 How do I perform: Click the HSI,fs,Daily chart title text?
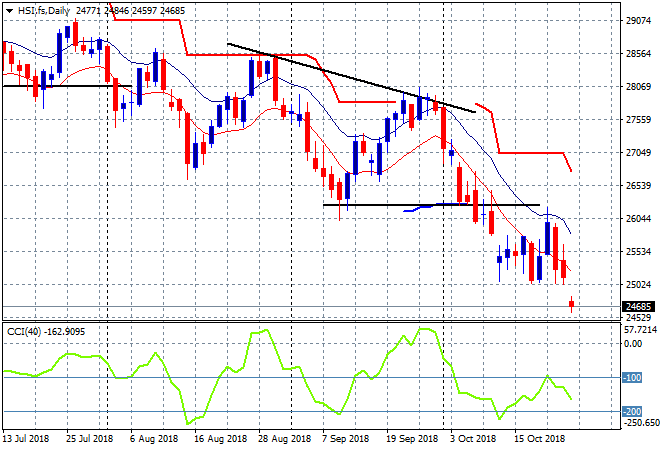pos(44,11)
